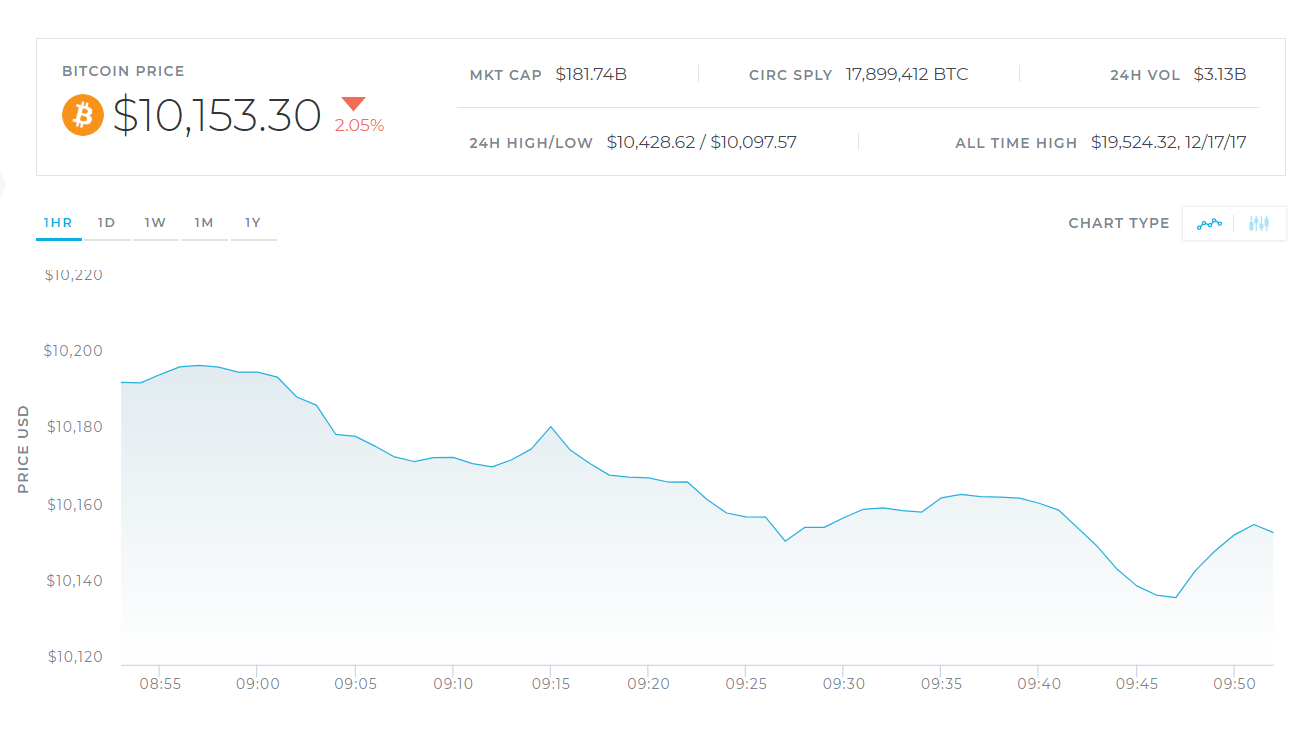The image size is (1308, 734).
Task: Choose the 1M time range tab
Action: [x=204, y=223]
